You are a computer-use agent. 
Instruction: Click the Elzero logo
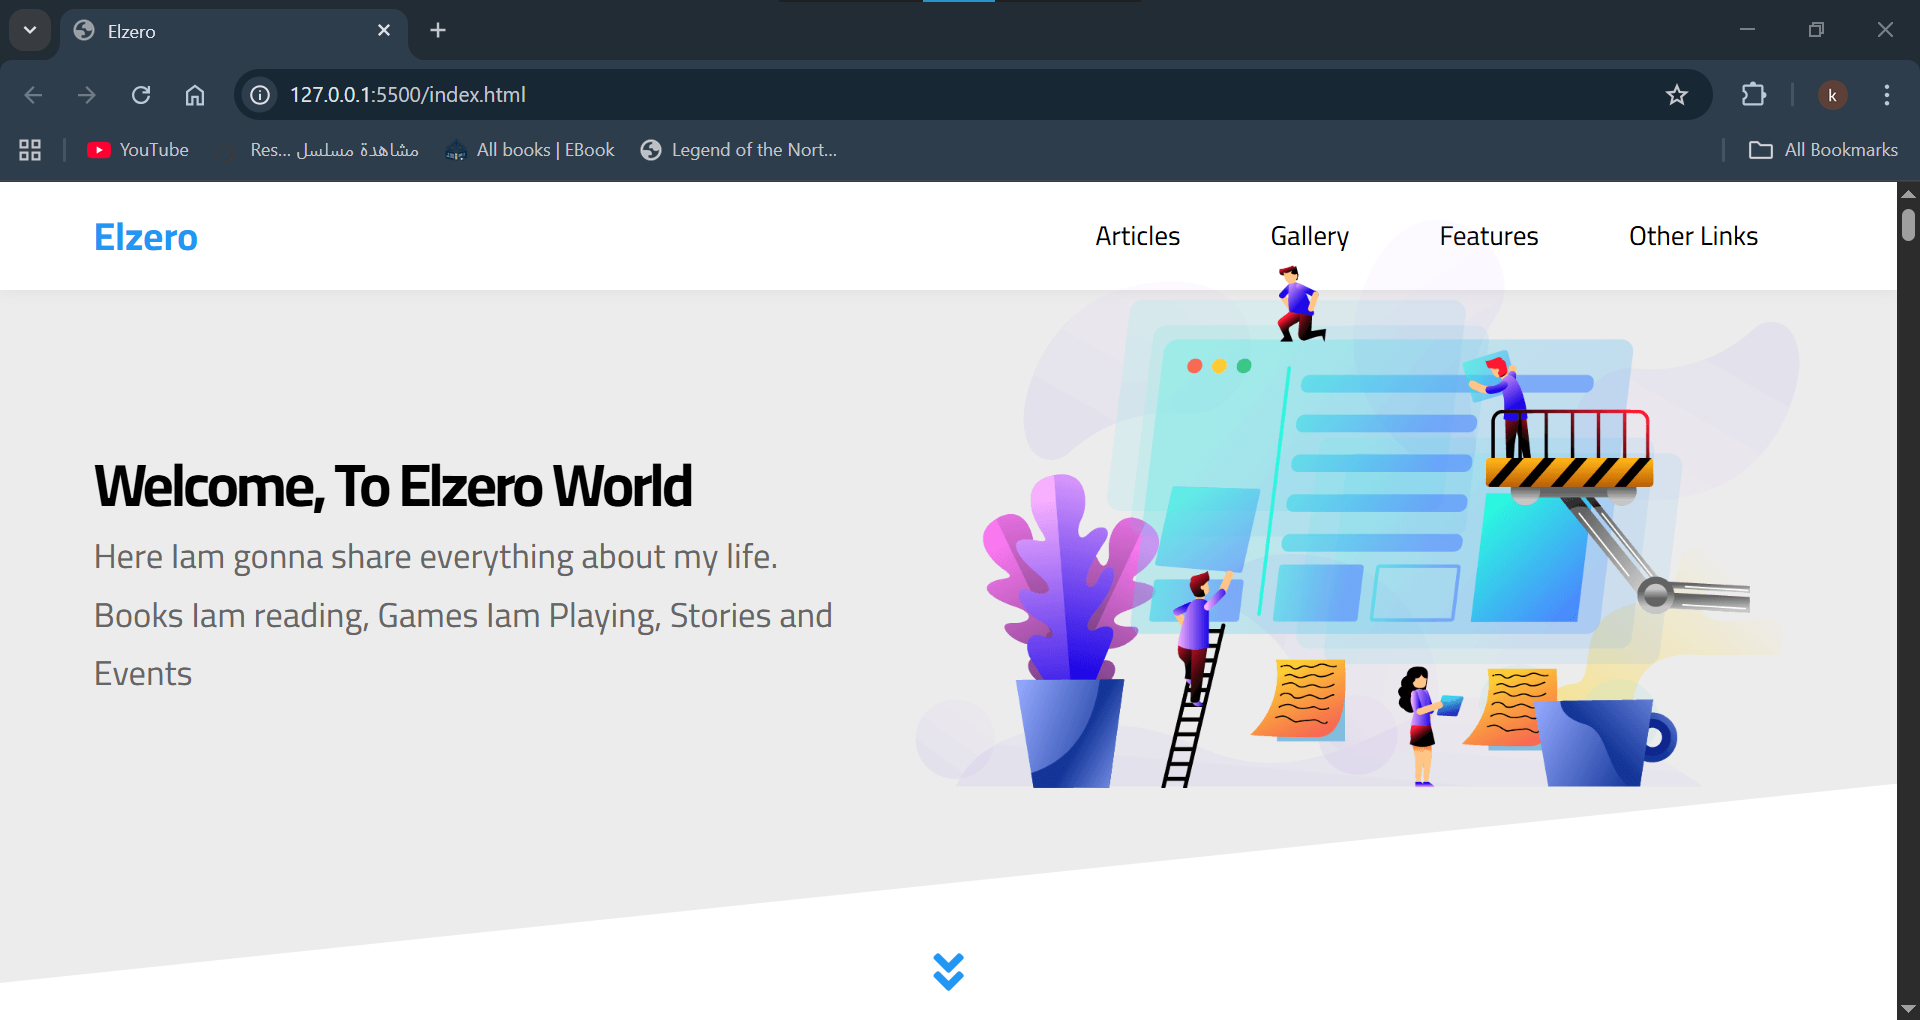pyautogui.click(x=146, y=237)
